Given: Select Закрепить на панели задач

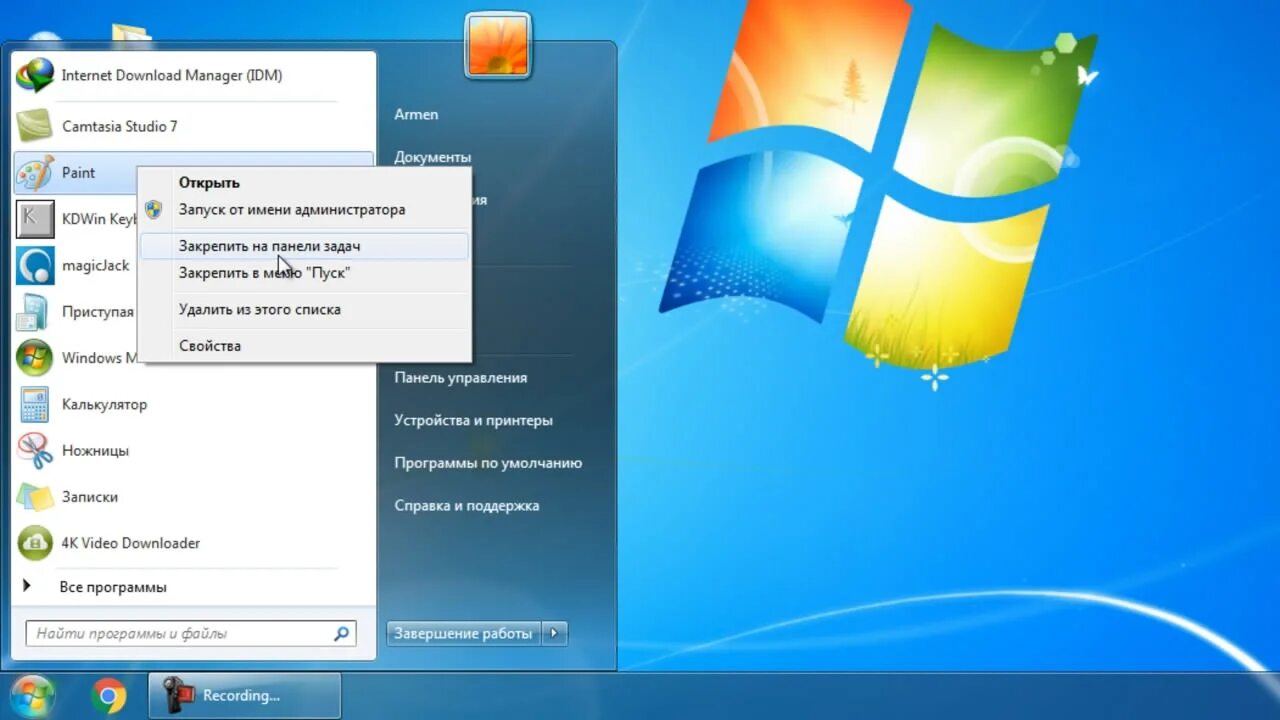Looking at the screenshot, I should tap(304, 246).
